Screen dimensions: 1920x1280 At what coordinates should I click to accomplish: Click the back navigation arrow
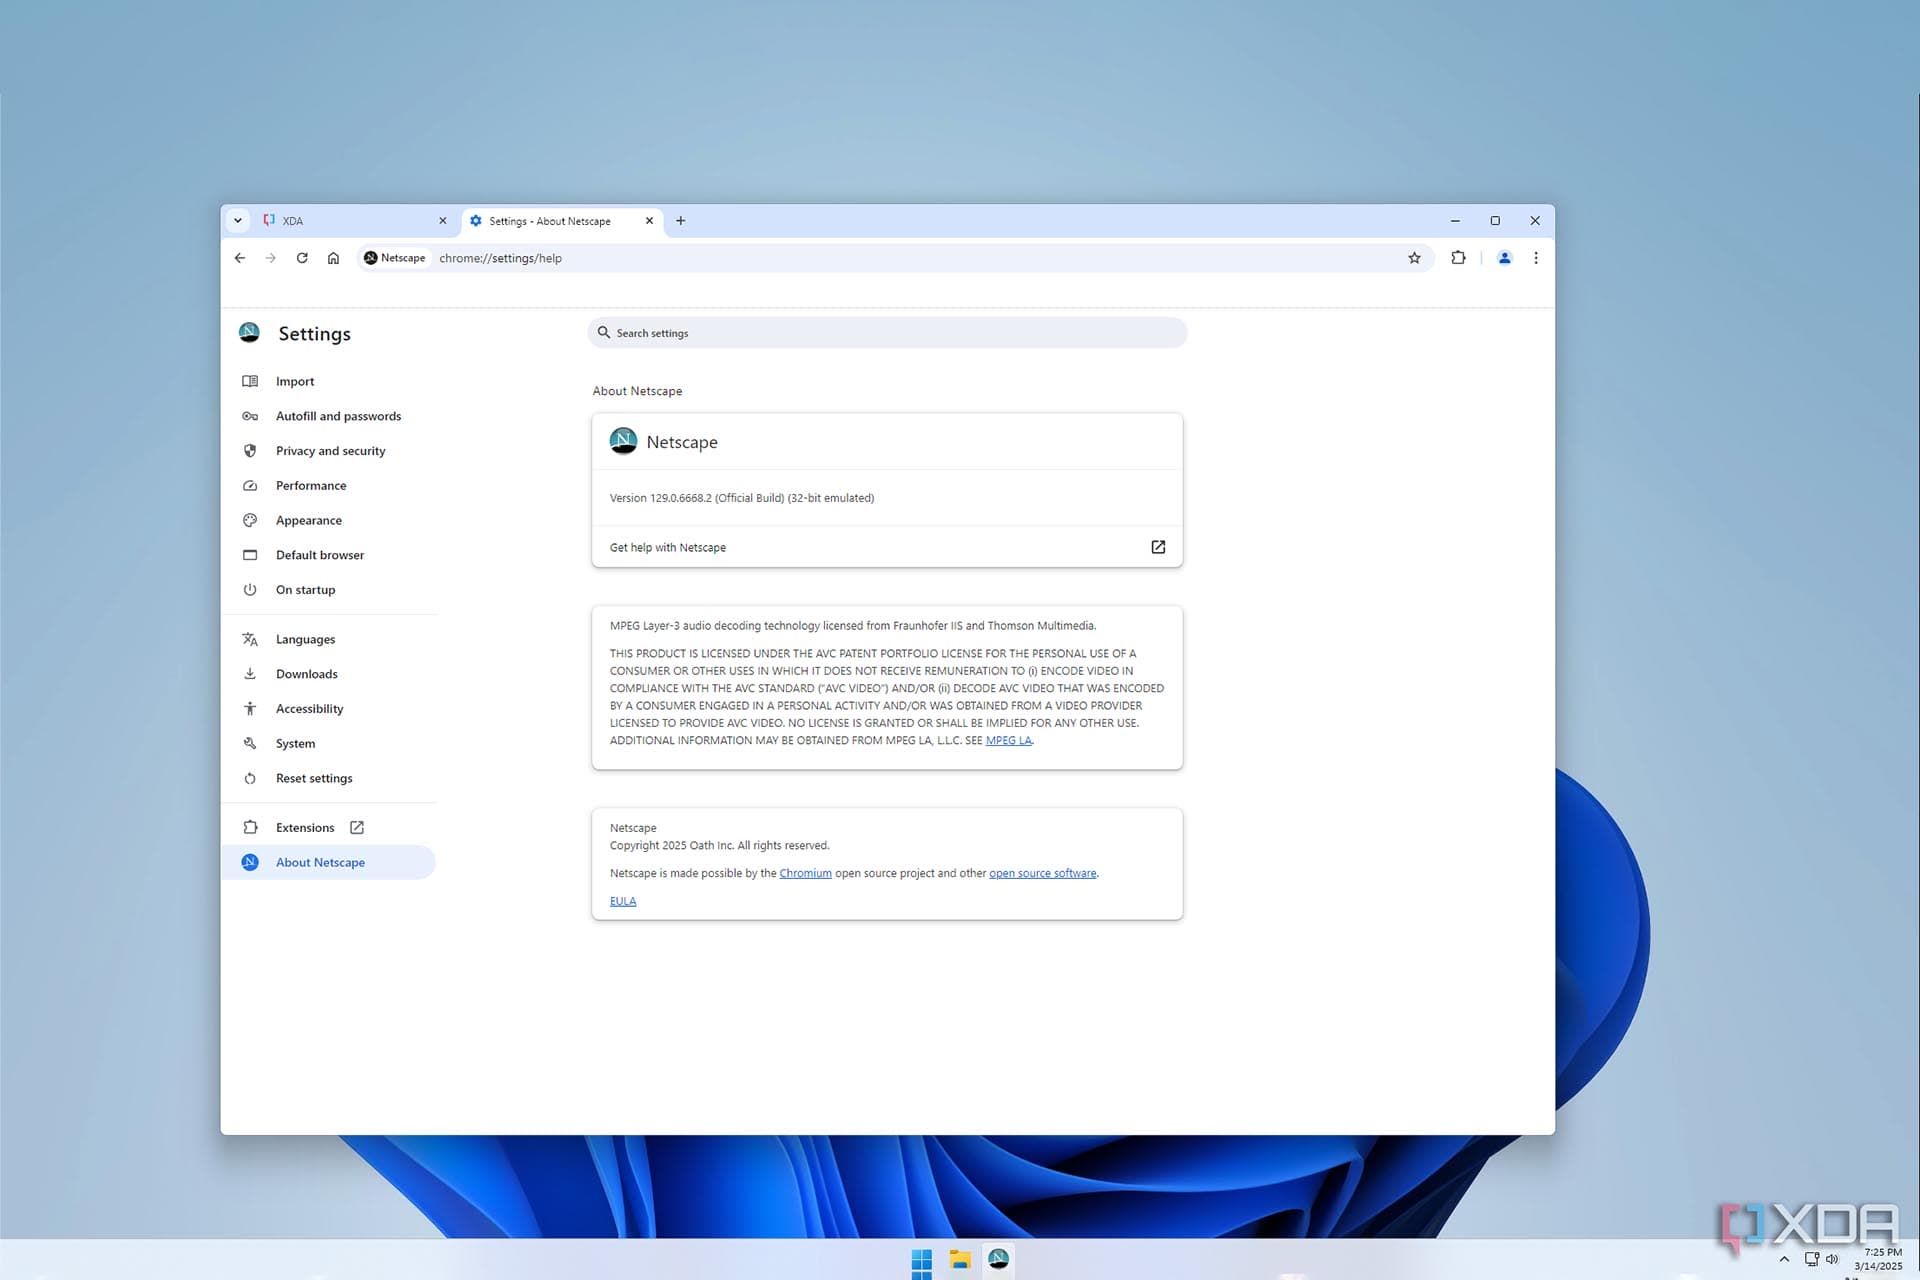[240, 257]
